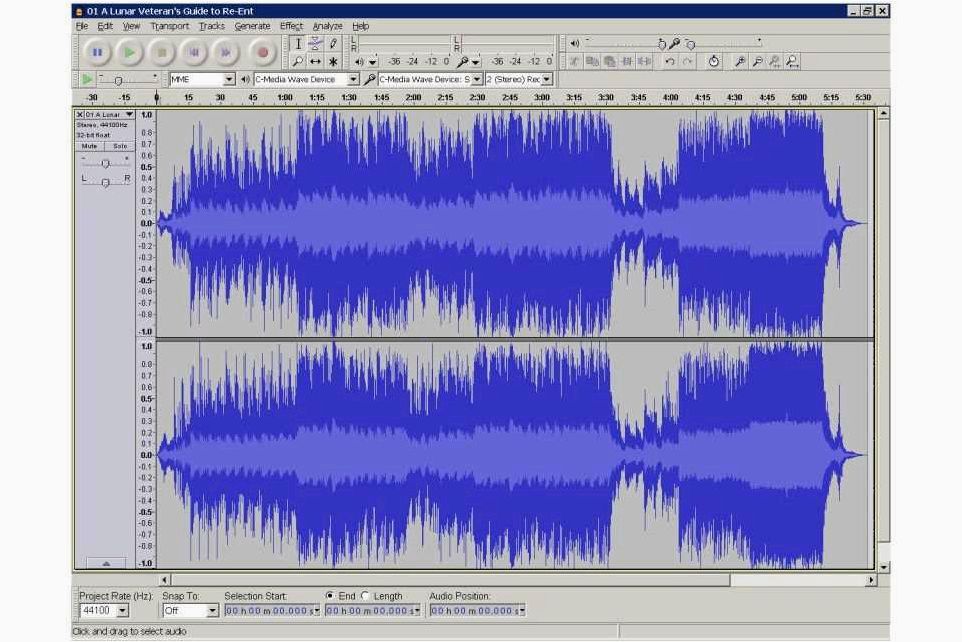Click the green Play button
This screenshot has height=642, width=962.
tap(129, 53)
